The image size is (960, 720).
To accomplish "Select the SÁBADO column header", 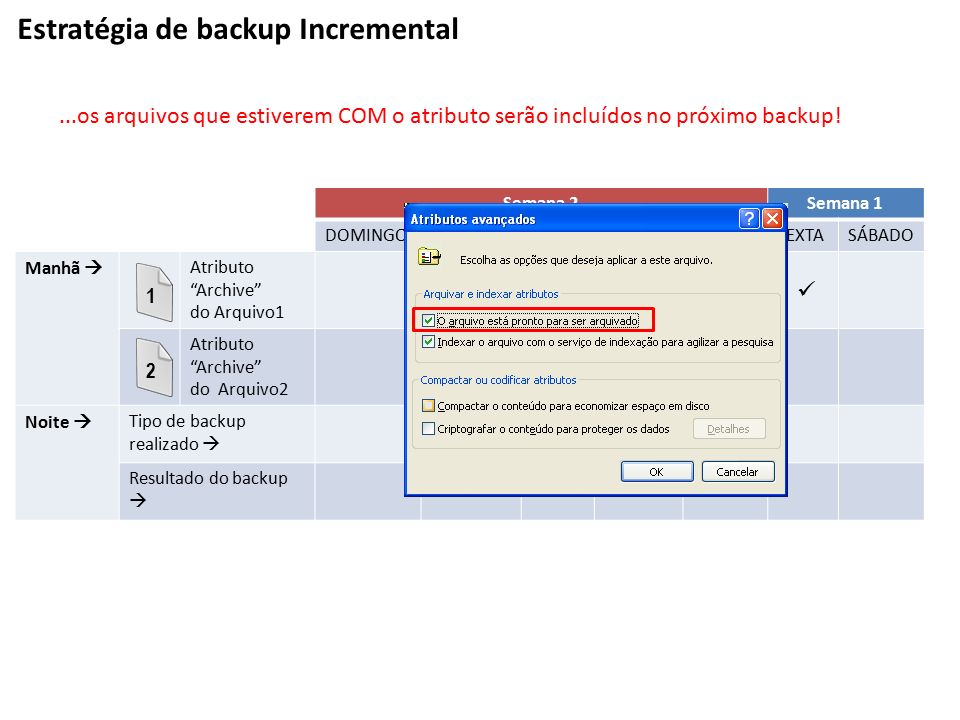I will 880,235.
